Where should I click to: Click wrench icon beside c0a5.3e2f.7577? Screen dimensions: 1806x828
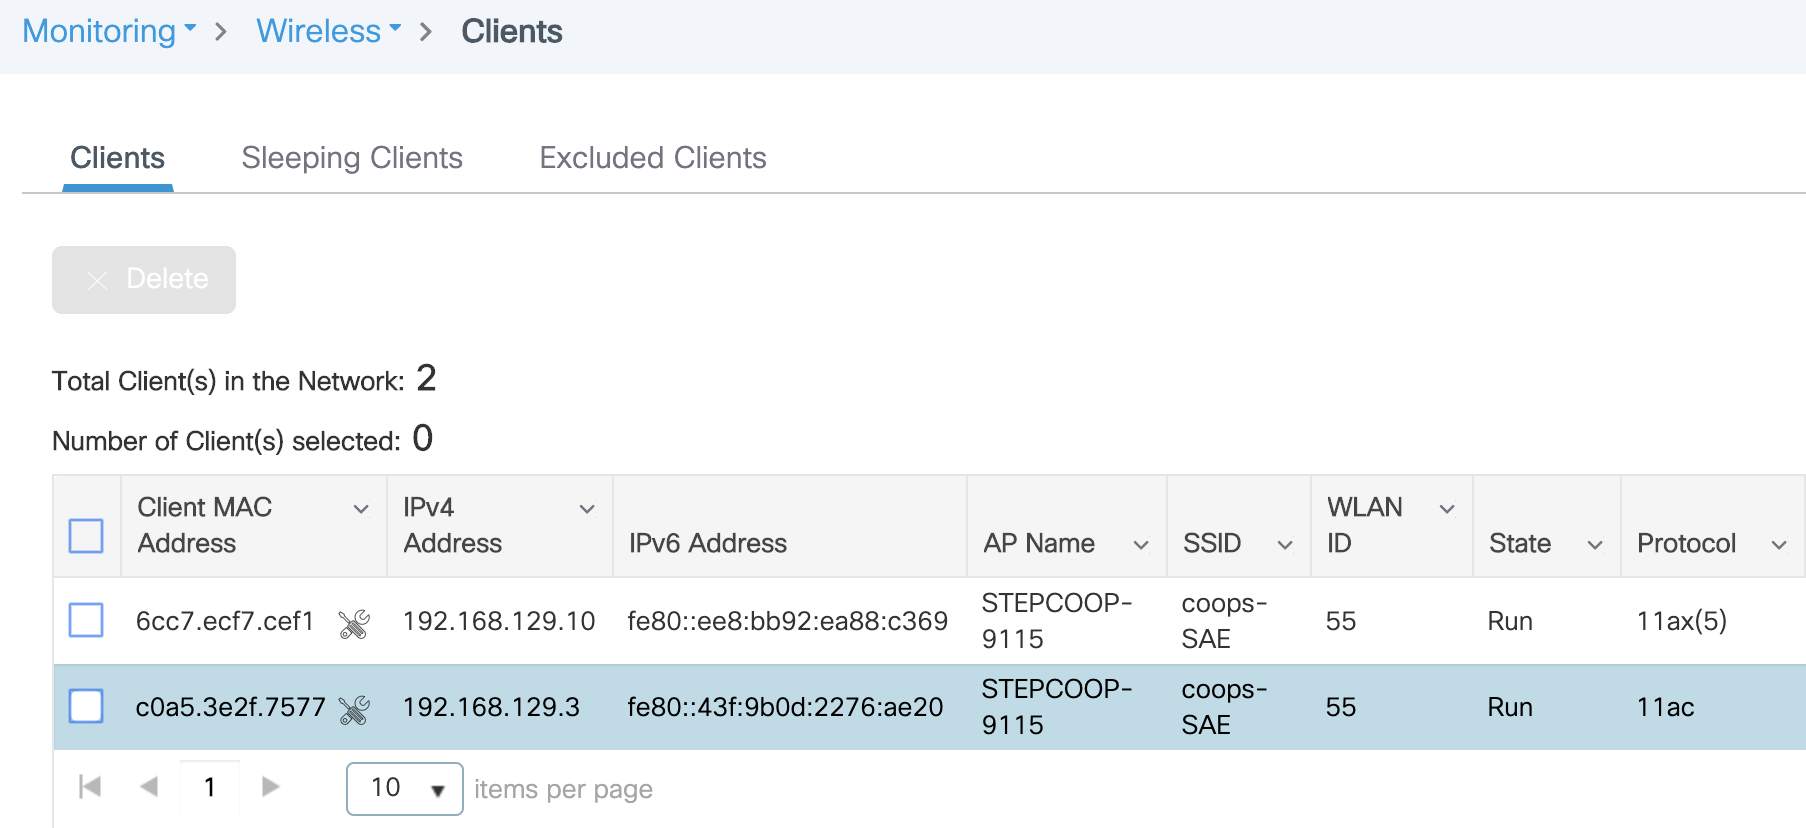[x=354, y=710]
